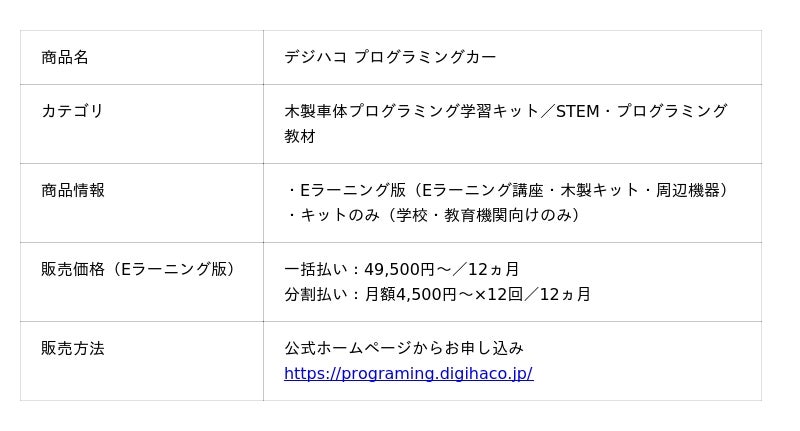Click the 公式ホームページからお申し込み text
The image size is (800, 431).
(404, 348)
